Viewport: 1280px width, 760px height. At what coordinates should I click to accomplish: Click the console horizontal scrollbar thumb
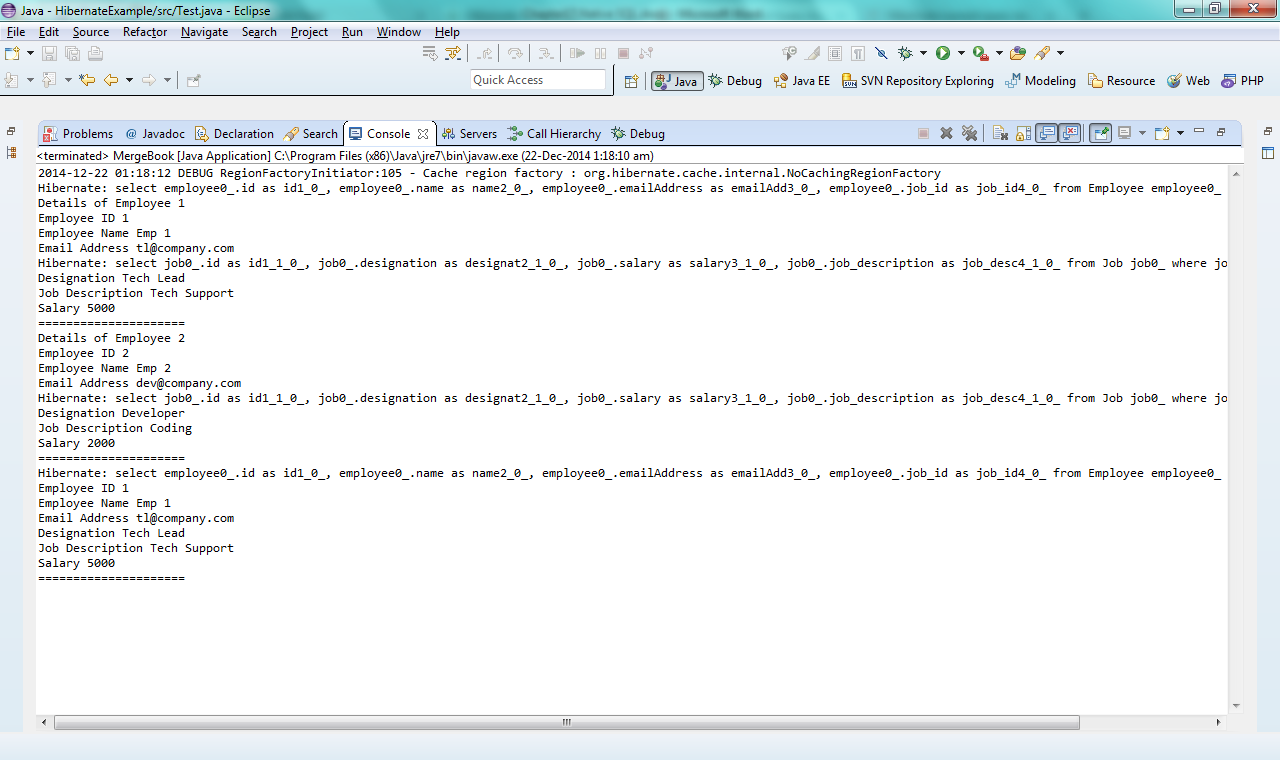pyautogui.click(x=566, y=721)
